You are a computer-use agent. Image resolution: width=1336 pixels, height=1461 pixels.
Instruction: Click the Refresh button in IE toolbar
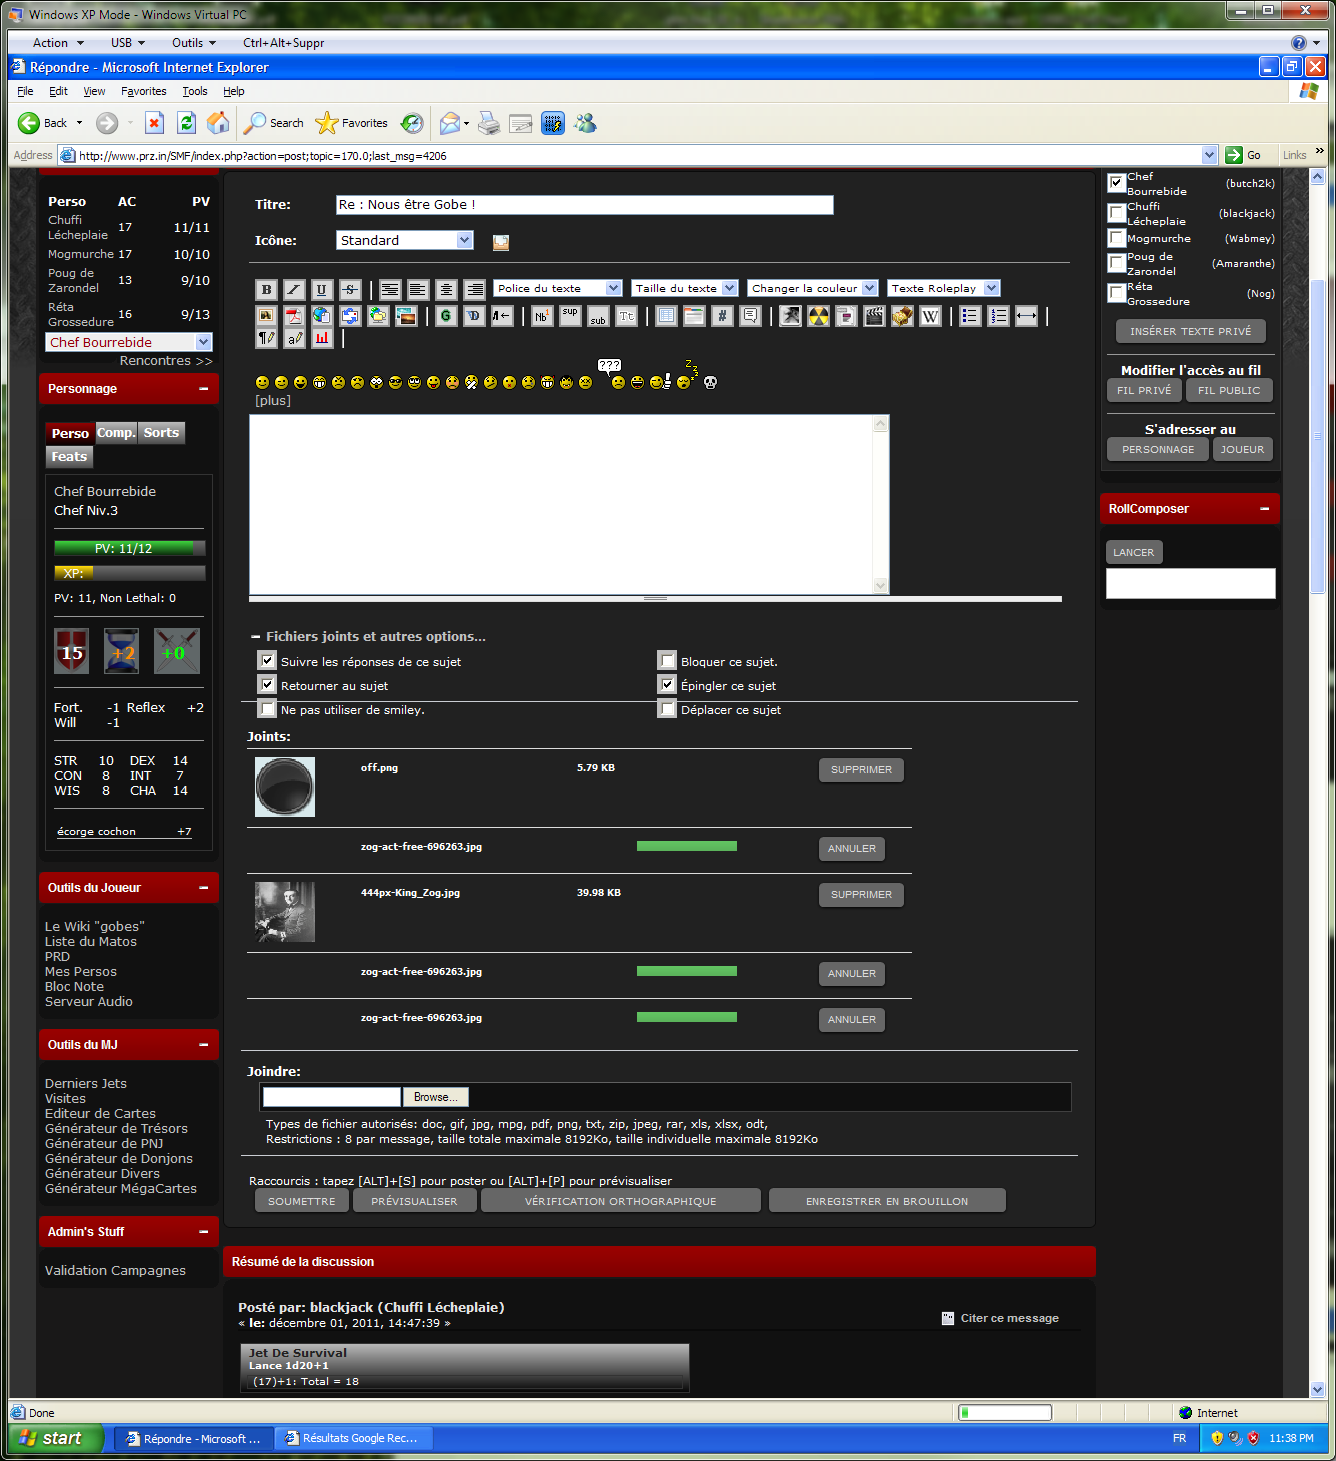186,123
